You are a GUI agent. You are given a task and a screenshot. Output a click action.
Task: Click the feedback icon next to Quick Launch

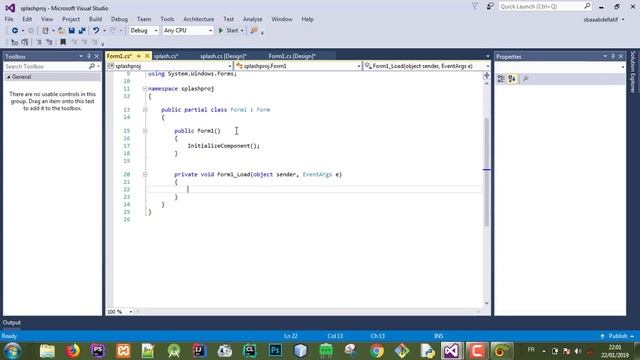point(490,7)
